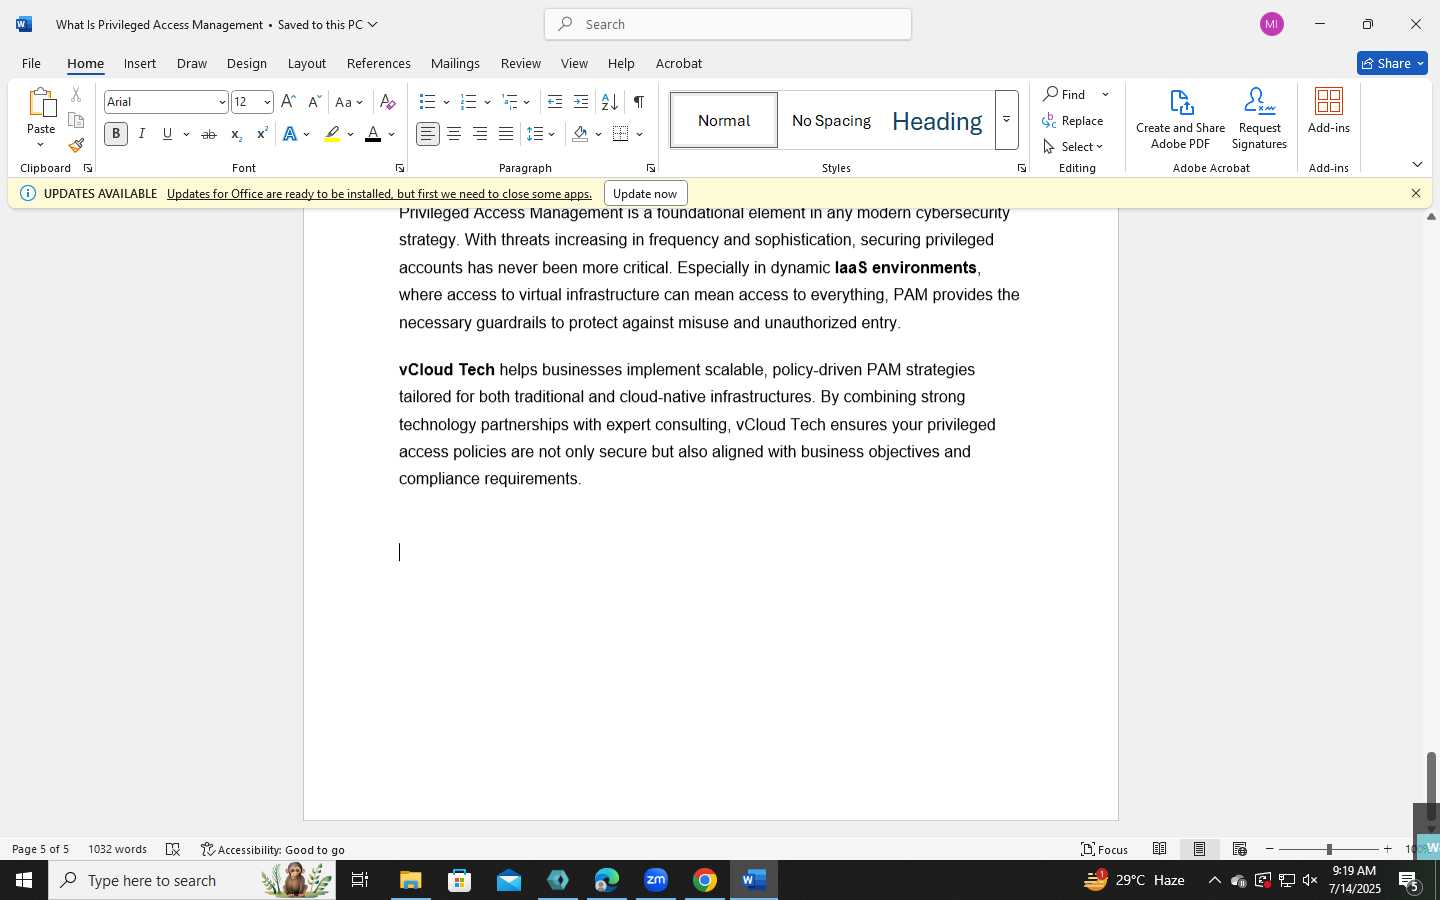Screen dimensions: 1440x900
Task: Expand the bullets list dropdown arrow
Action: [x=446, y=102]
